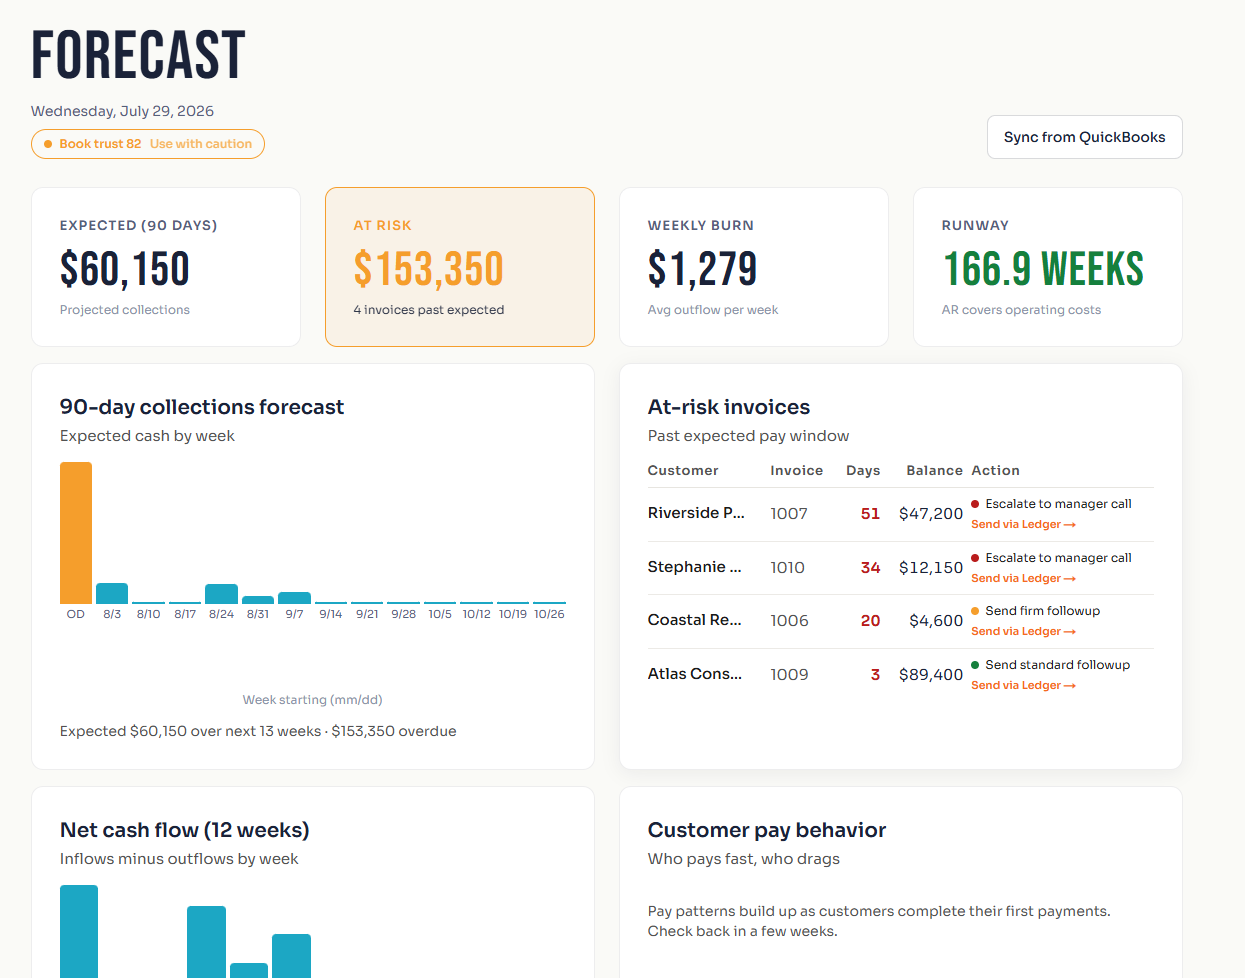Click the Forecast page title
This screenshot has height=978, width=1245.
point(138,55)
